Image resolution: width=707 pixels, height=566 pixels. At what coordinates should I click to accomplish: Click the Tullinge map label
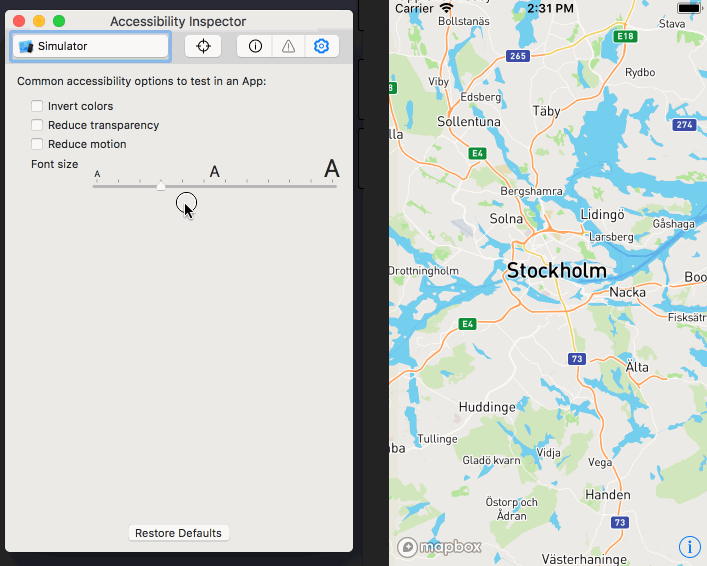pyautogui.click(x=437, y=439)
